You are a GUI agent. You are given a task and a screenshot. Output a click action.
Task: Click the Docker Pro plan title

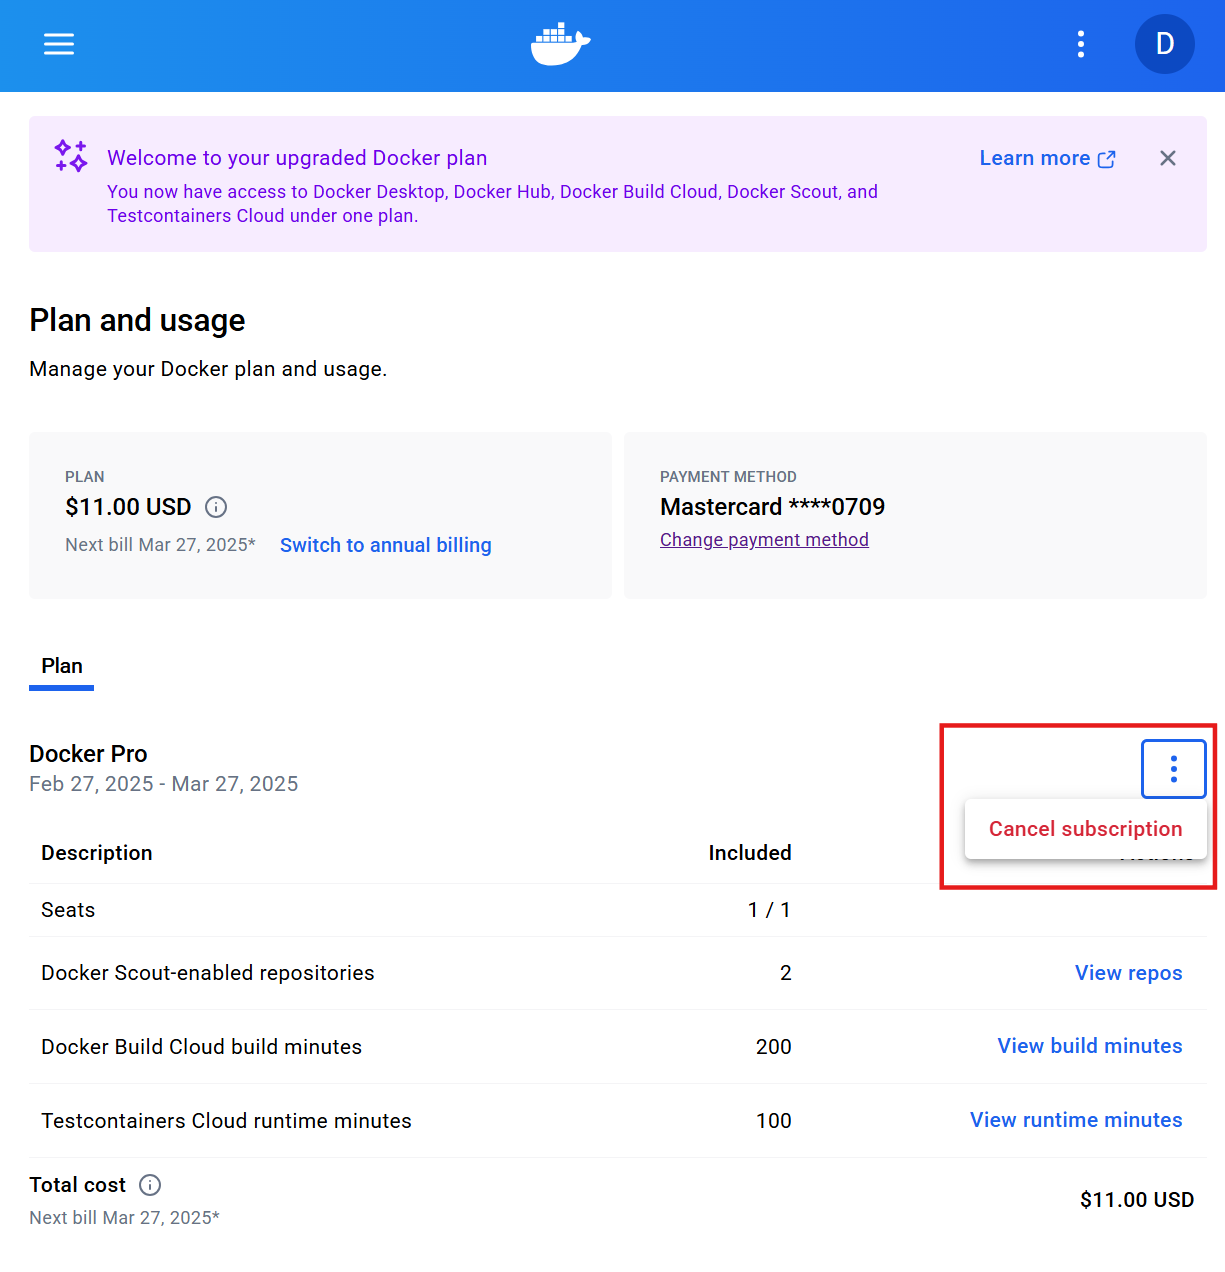click(88, 754)
